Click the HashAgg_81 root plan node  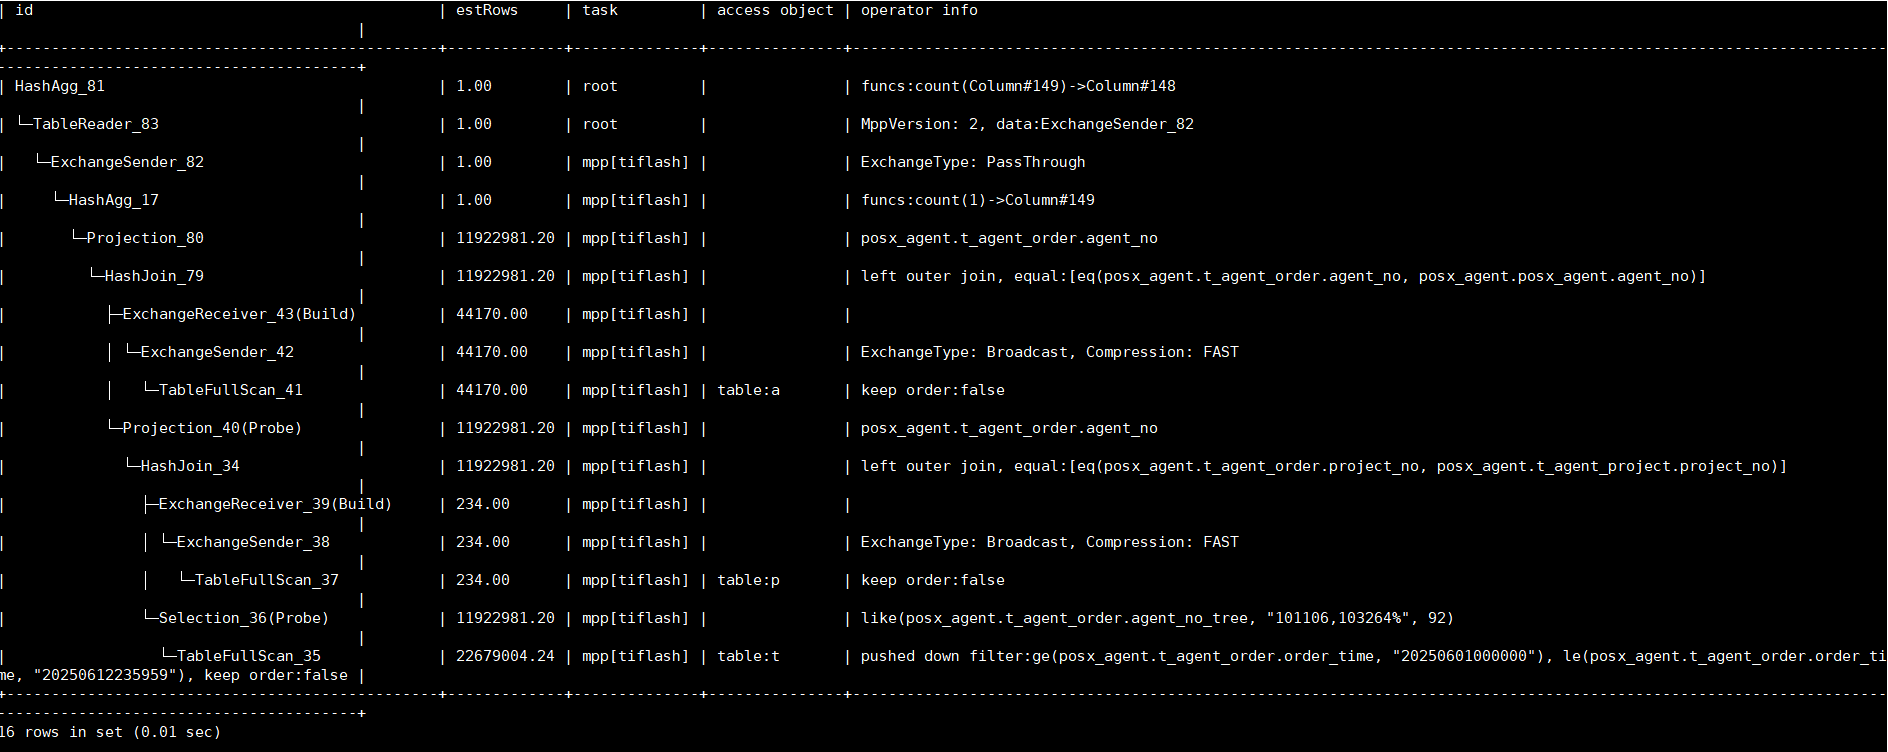(59, 86)
